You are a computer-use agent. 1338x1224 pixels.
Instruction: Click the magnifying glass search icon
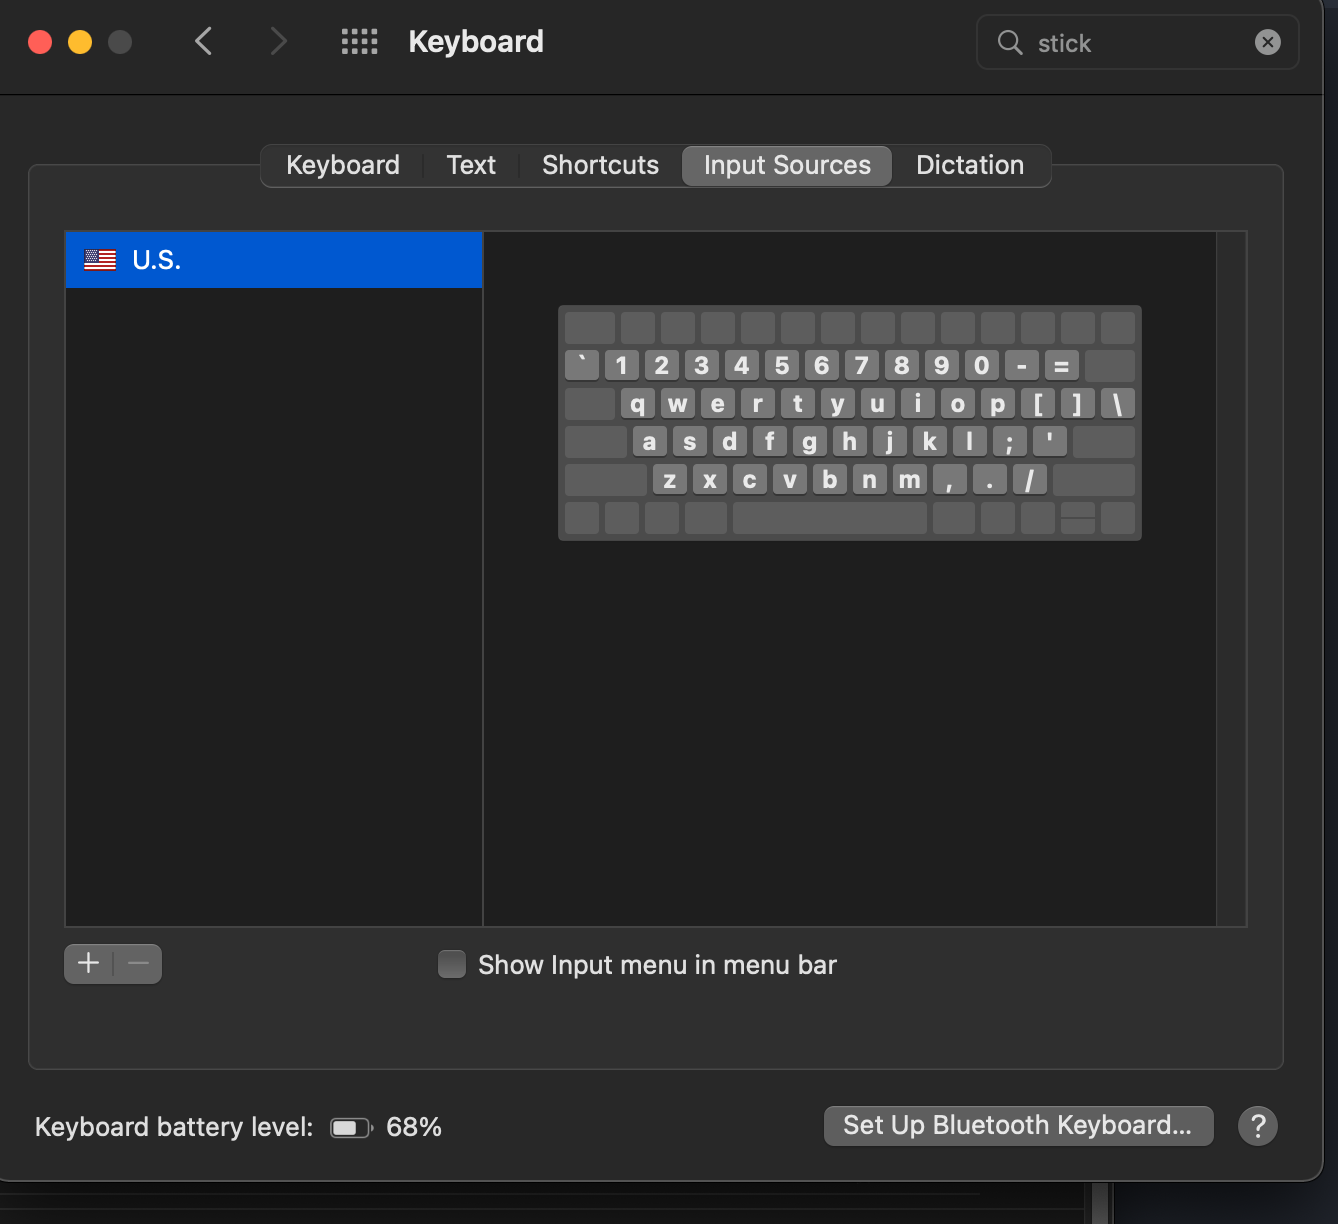point(1009,42)
